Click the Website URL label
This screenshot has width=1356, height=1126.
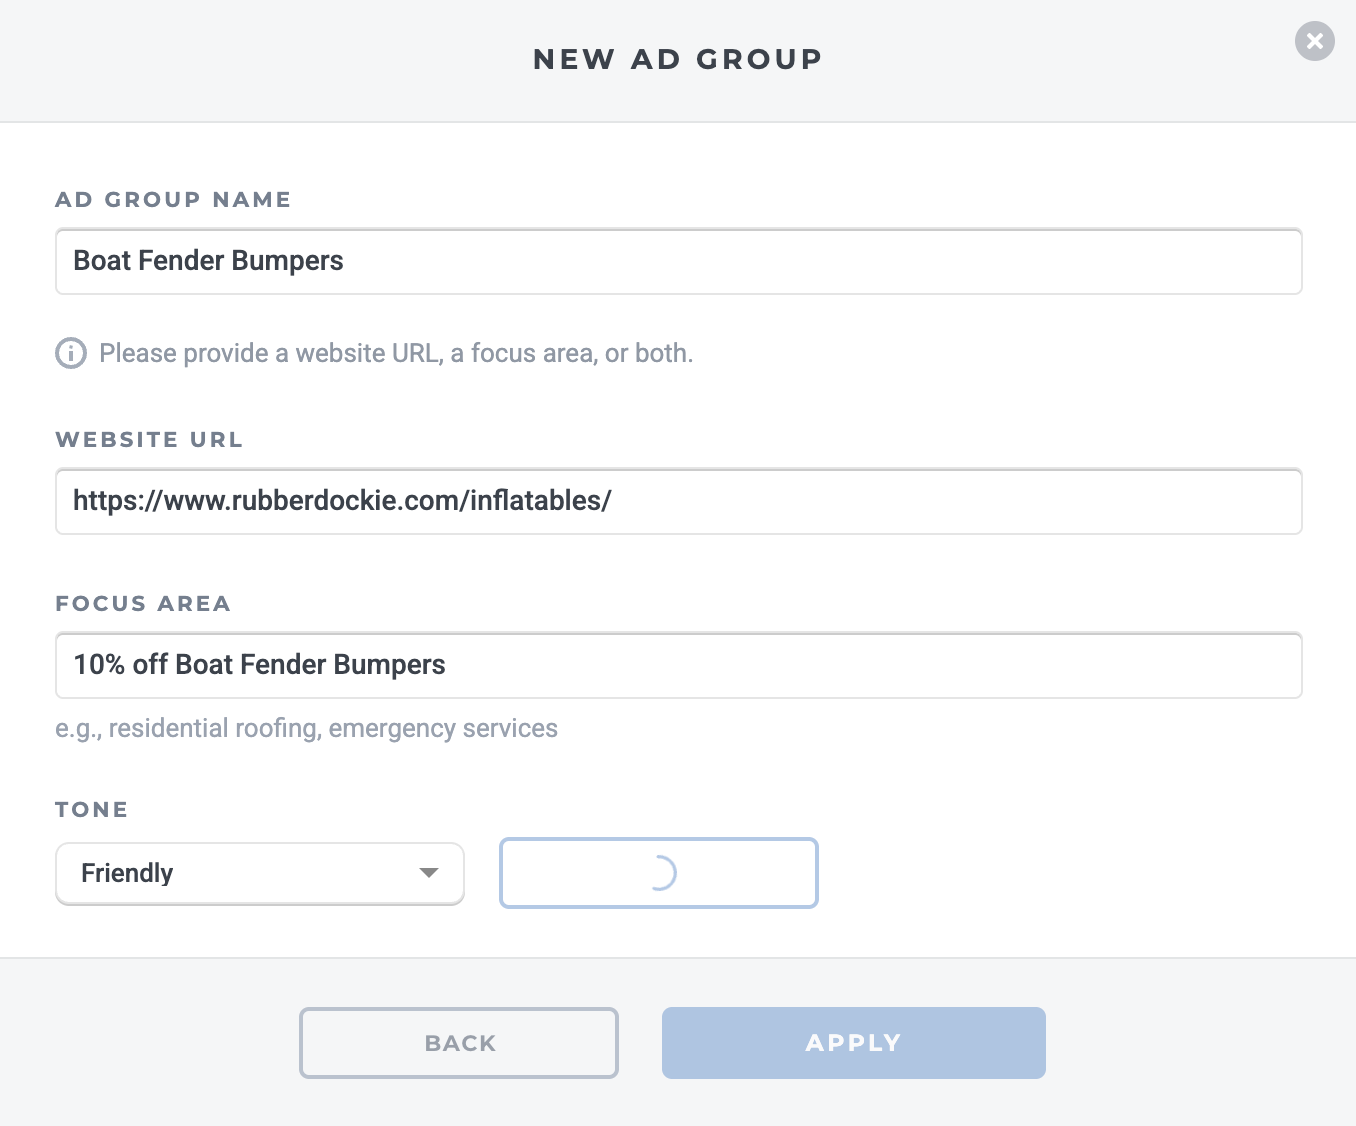(x=149, y=439)
